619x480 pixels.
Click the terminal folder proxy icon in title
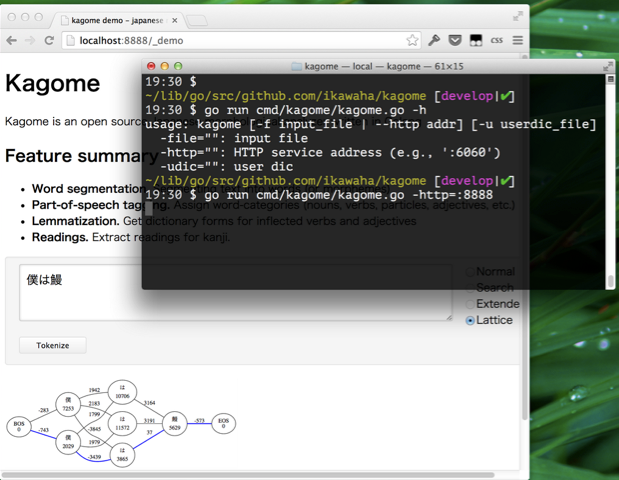(296, 66)
